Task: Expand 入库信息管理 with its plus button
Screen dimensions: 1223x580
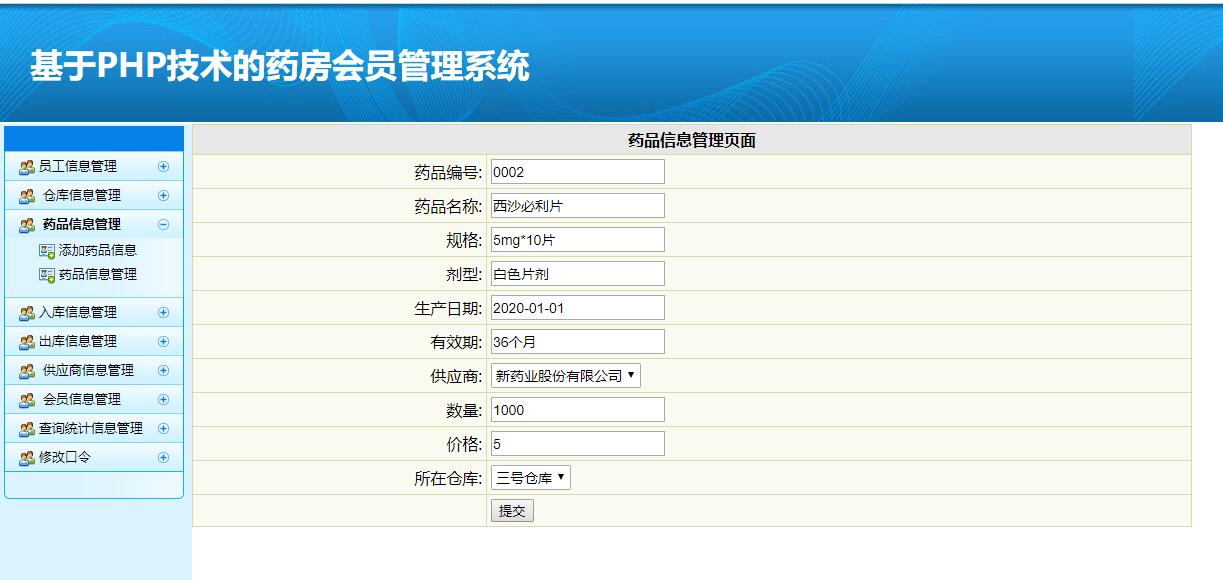Action: [164, 313]
